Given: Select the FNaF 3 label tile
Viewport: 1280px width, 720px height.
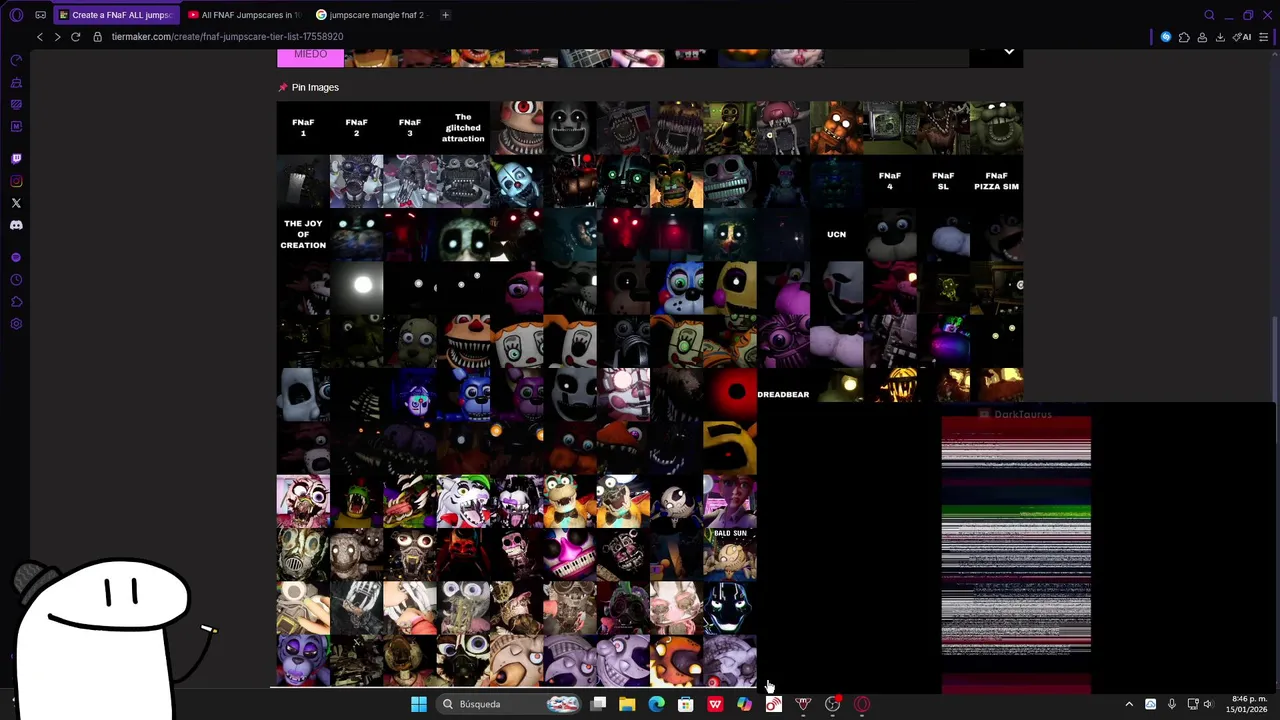Looking at the screenshot, I should tap(410, 127).
